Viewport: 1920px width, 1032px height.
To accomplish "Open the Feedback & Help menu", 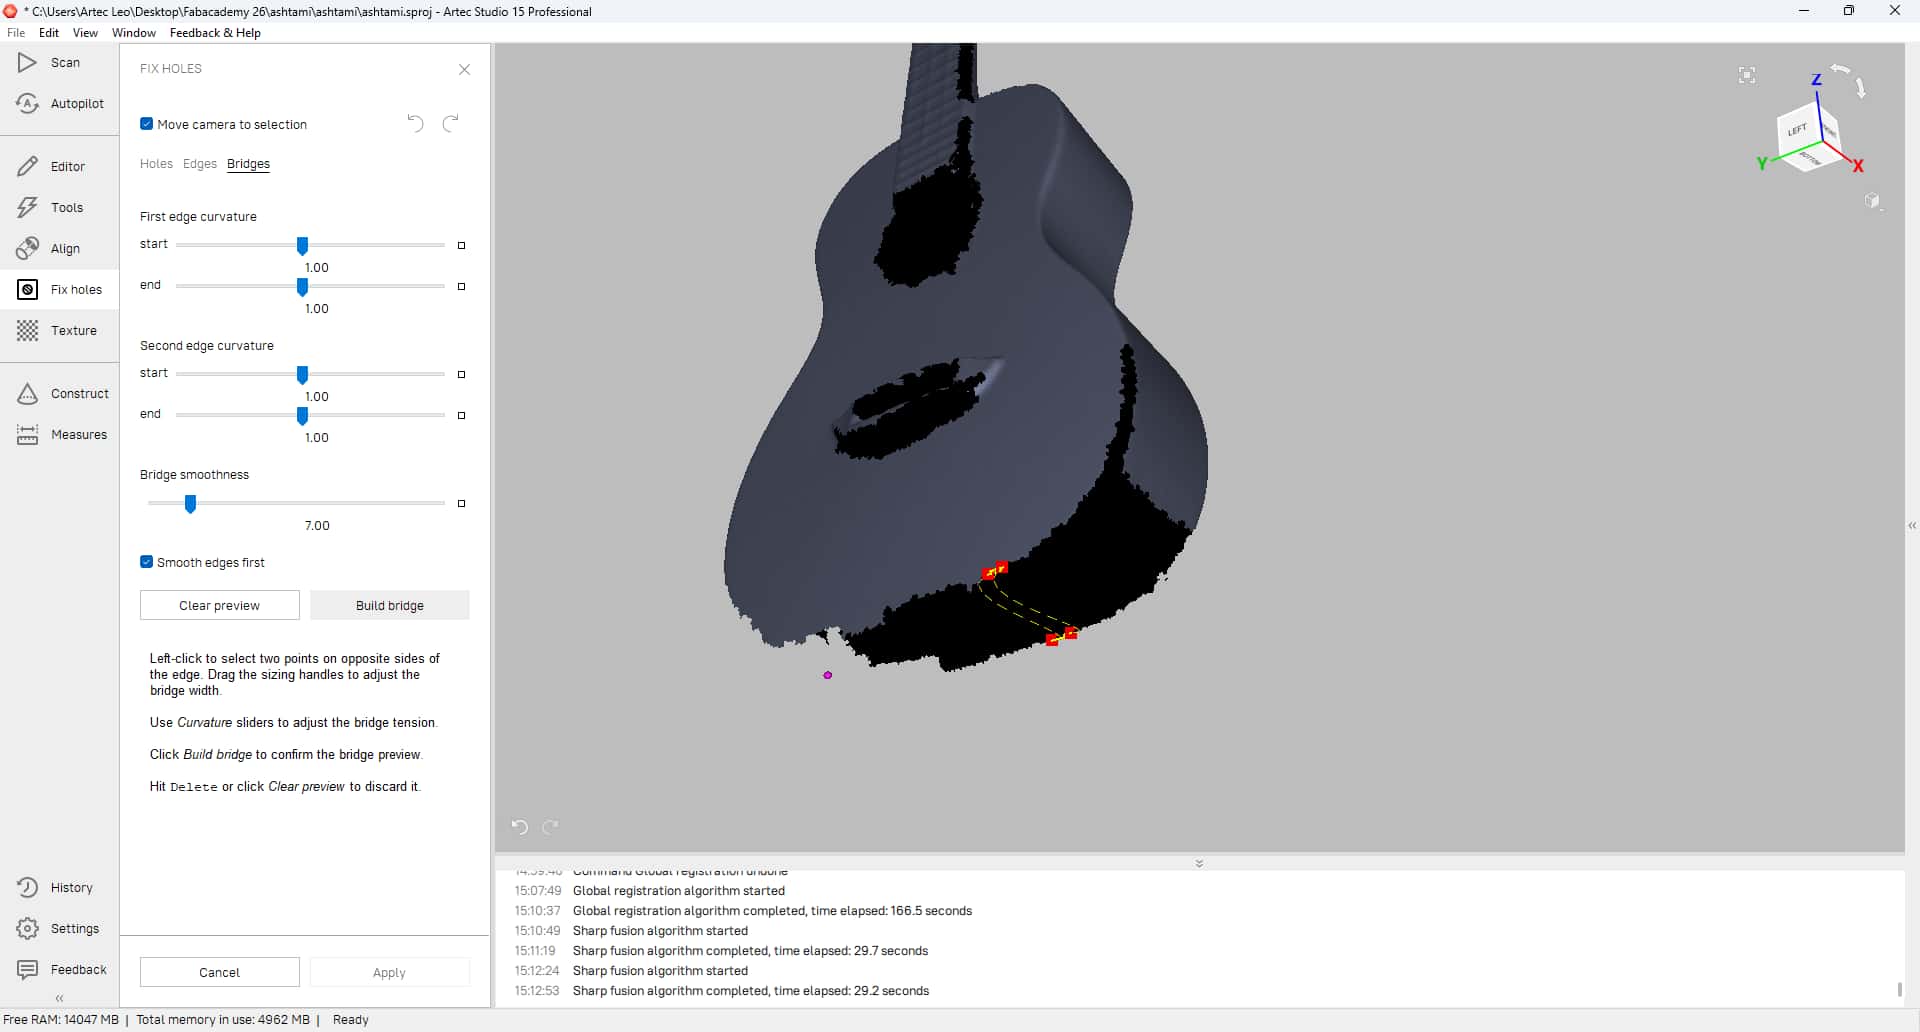I will coord(215,33).
